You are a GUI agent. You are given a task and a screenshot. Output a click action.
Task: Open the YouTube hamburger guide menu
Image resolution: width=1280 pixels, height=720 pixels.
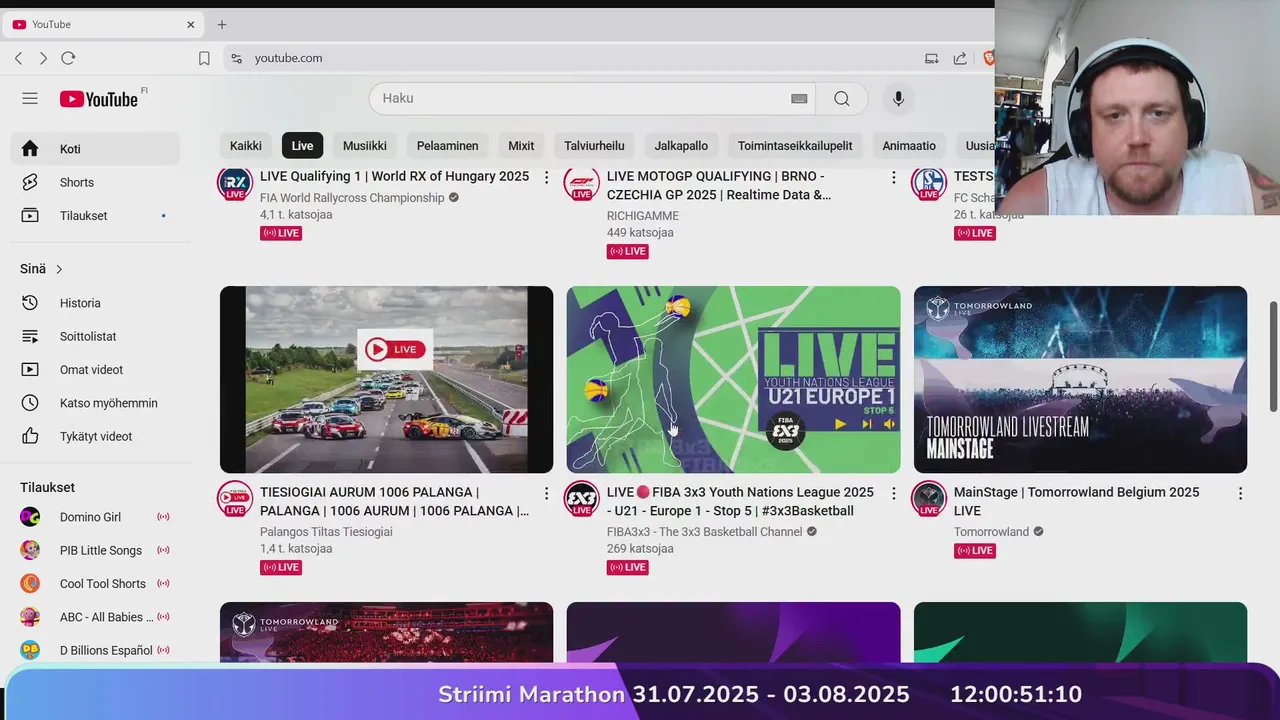(30, 98)
